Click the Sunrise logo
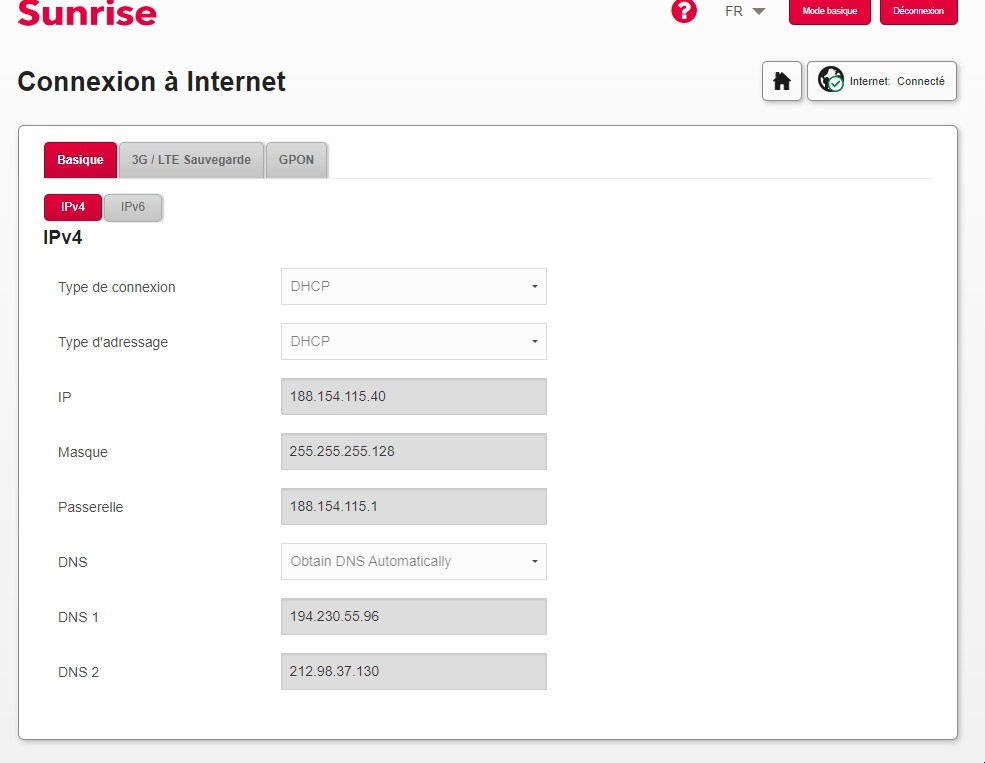985x763 pixels. [x=87, y=13]
